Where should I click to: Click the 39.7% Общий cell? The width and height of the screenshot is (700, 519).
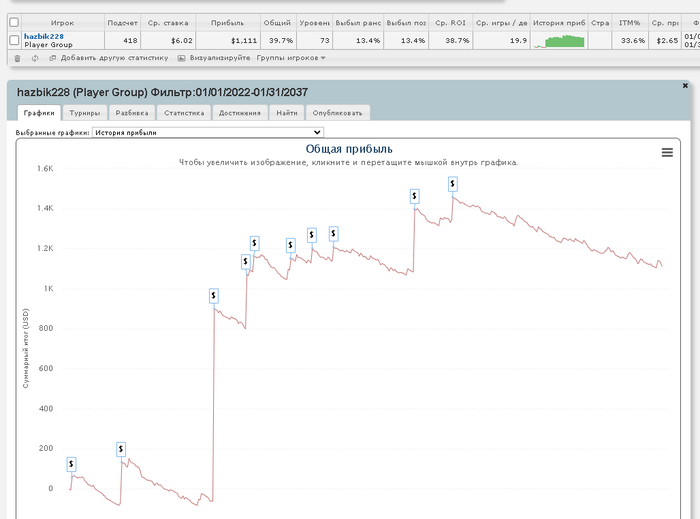point(281,41)
